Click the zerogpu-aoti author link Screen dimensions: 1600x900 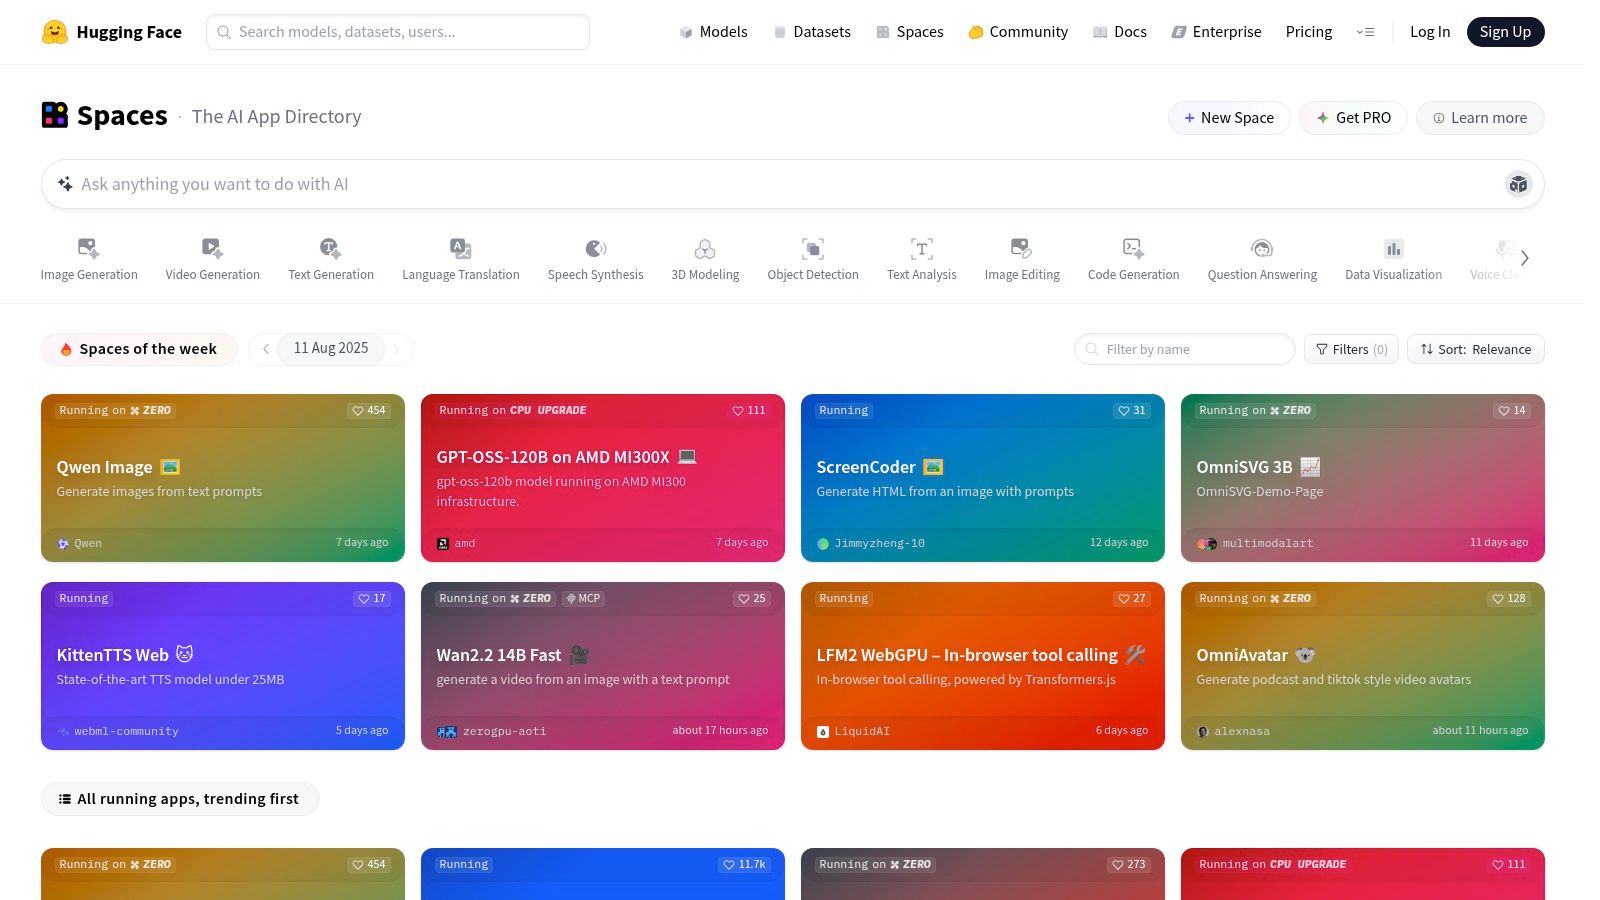pos(492,731)
